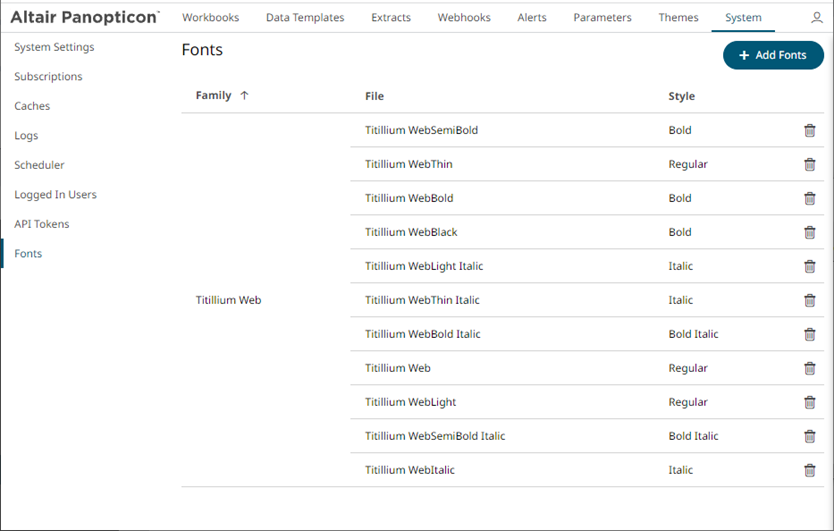Screen dimensions: 834x531
Task: Delete the Titillium WebSemiBold font file
Action: (810, 131)
